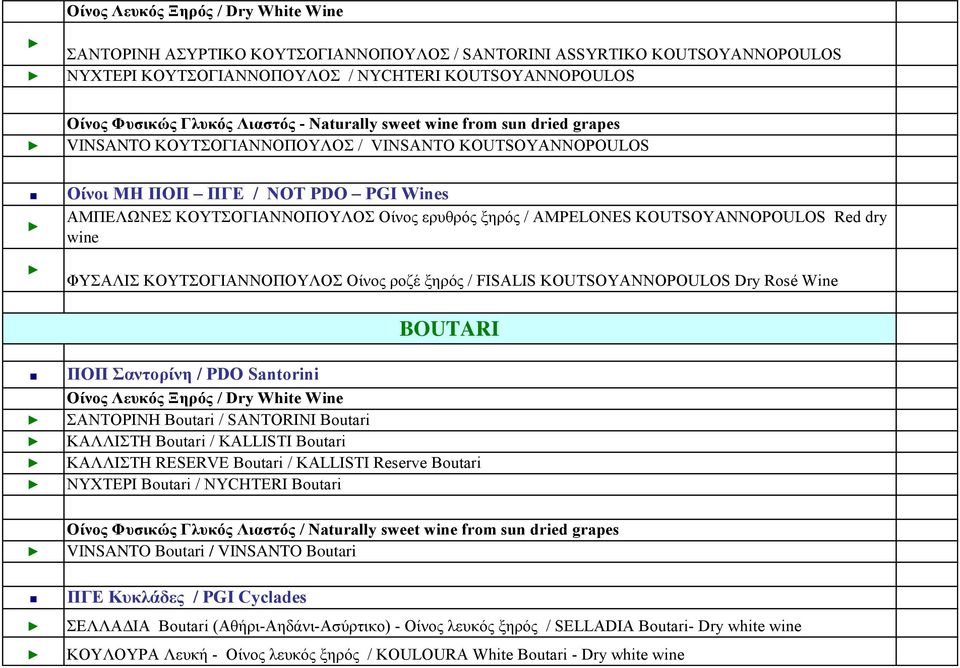The image size is (960, 668).
Task: Click the green arrow beside KOULOURA White Boutari
Action: click(33, 654)
